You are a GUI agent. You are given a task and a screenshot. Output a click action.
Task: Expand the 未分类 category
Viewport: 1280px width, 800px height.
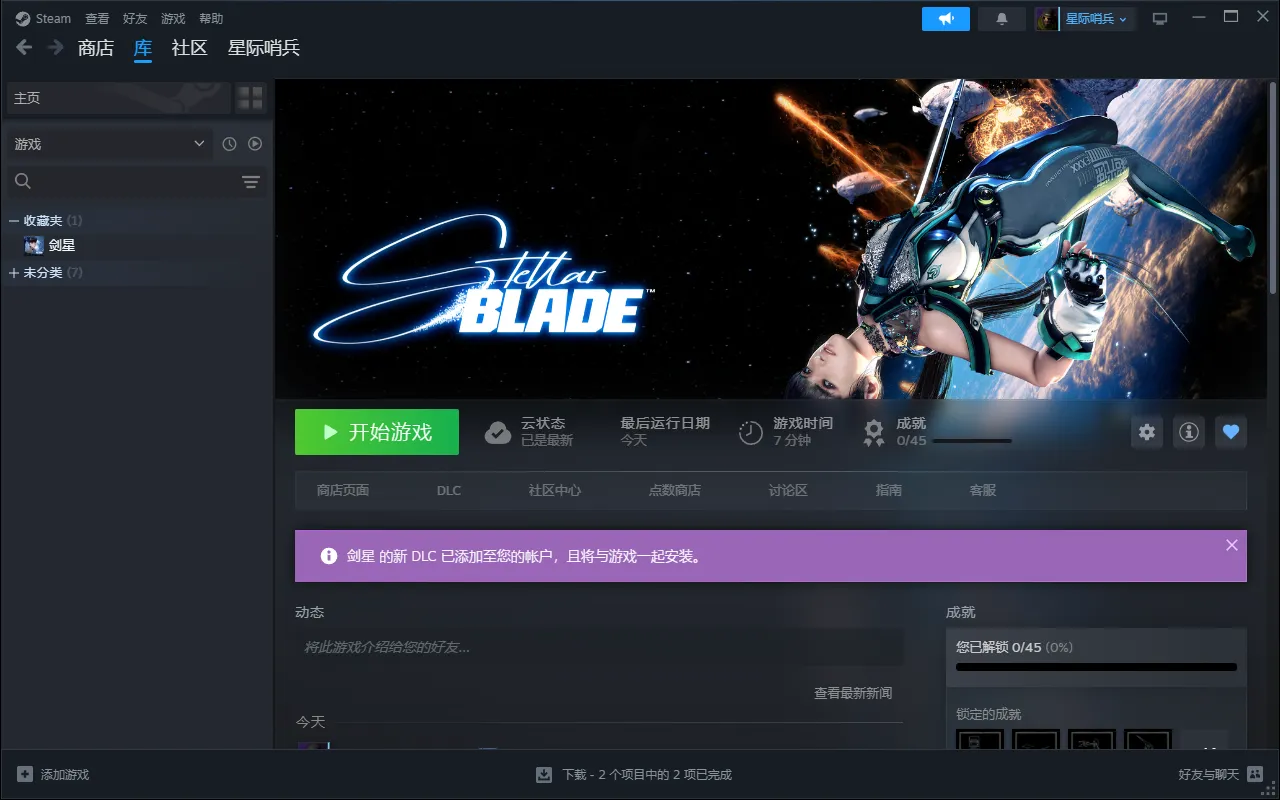tap(14, 272)
